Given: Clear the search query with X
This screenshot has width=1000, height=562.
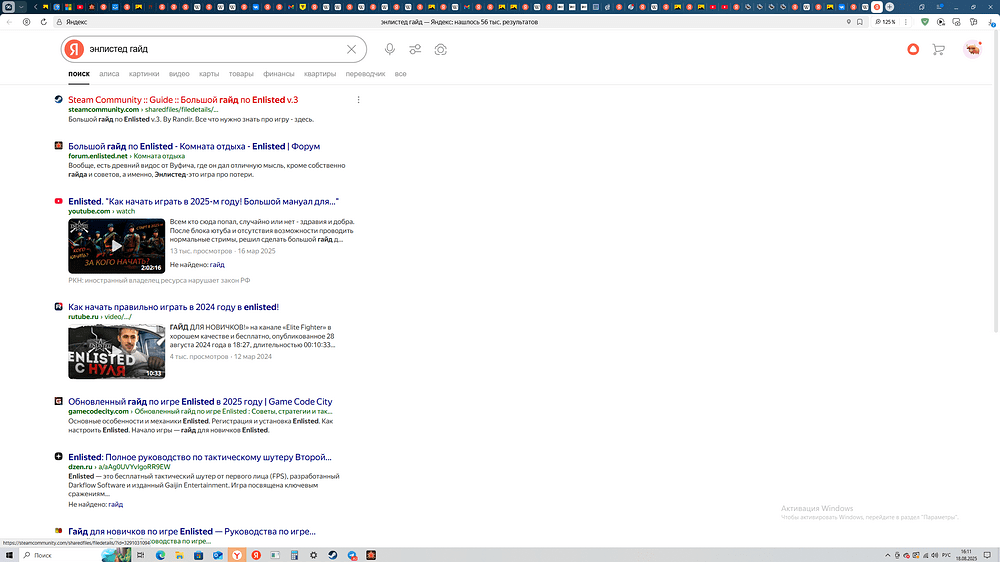Looking at the screenshot, I should click(x=351, y=49).
